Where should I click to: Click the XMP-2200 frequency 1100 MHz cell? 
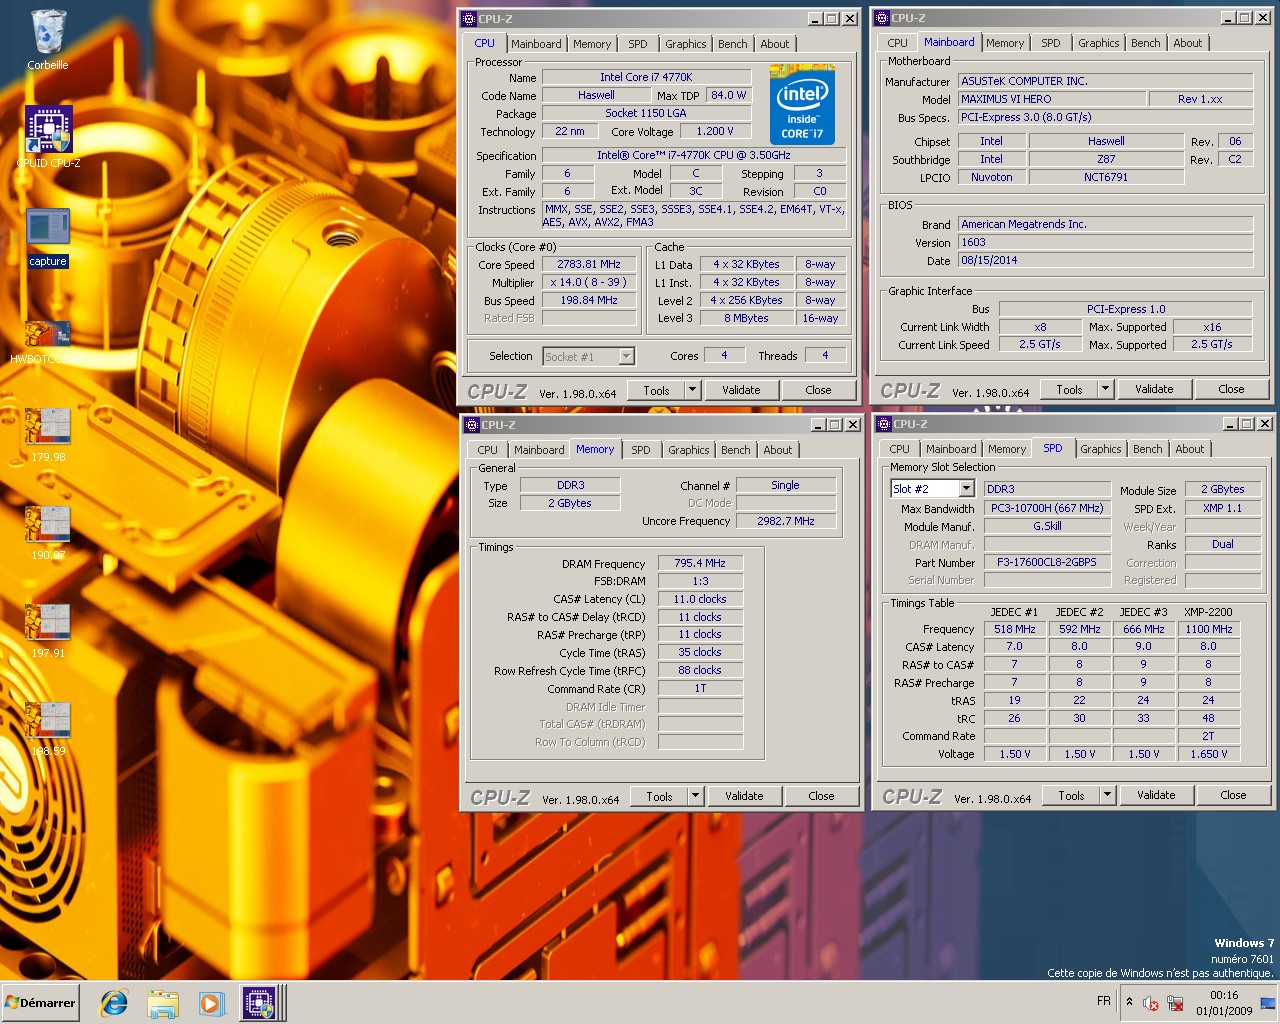tap(1209, 629)
